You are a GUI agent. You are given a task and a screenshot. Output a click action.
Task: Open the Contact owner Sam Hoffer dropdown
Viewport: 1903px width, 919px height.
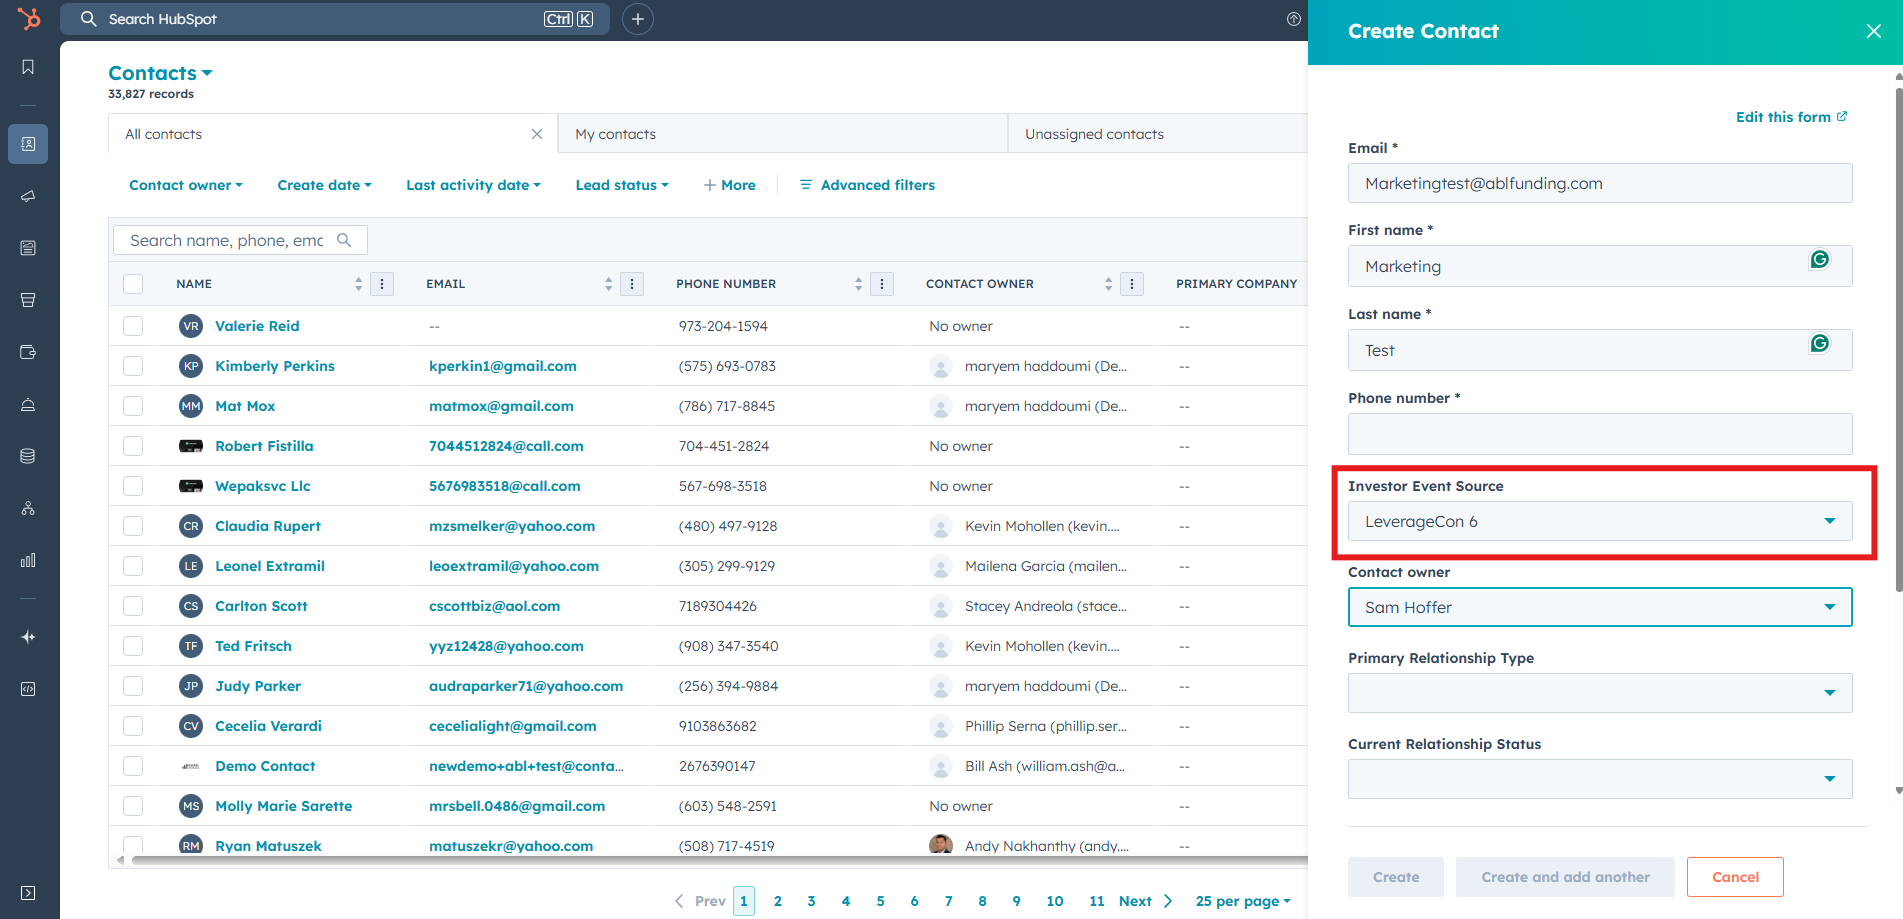point(1599,607)
